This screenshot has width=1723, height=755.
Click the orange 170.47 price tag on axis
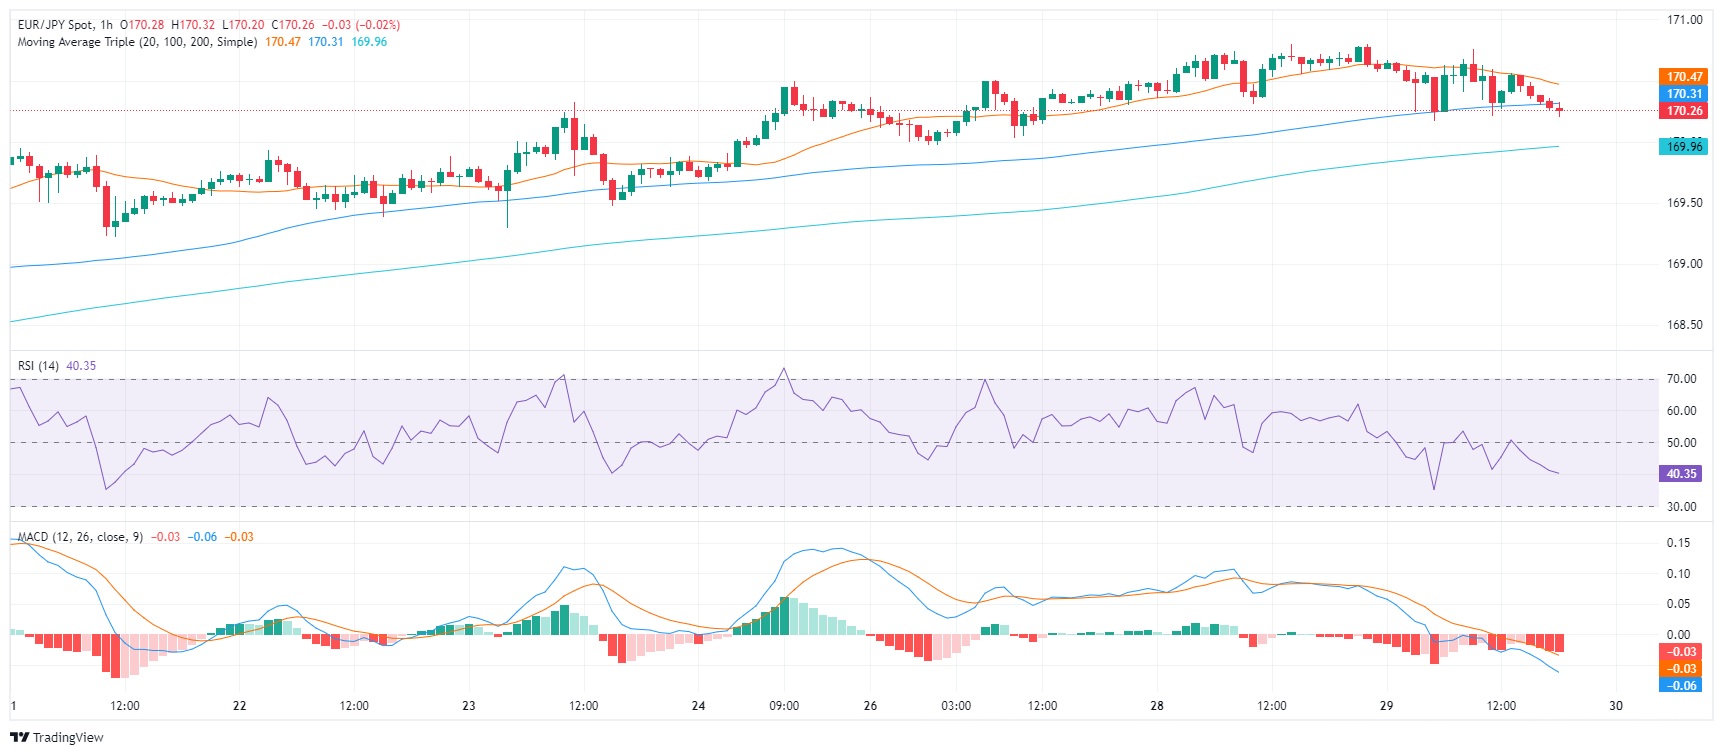point(1684,77)
